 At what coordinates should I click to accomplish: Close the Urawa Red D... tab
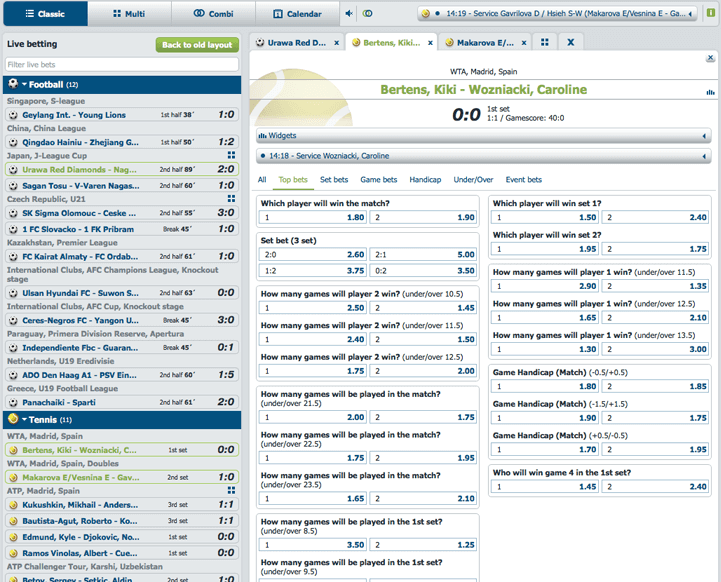337,43
